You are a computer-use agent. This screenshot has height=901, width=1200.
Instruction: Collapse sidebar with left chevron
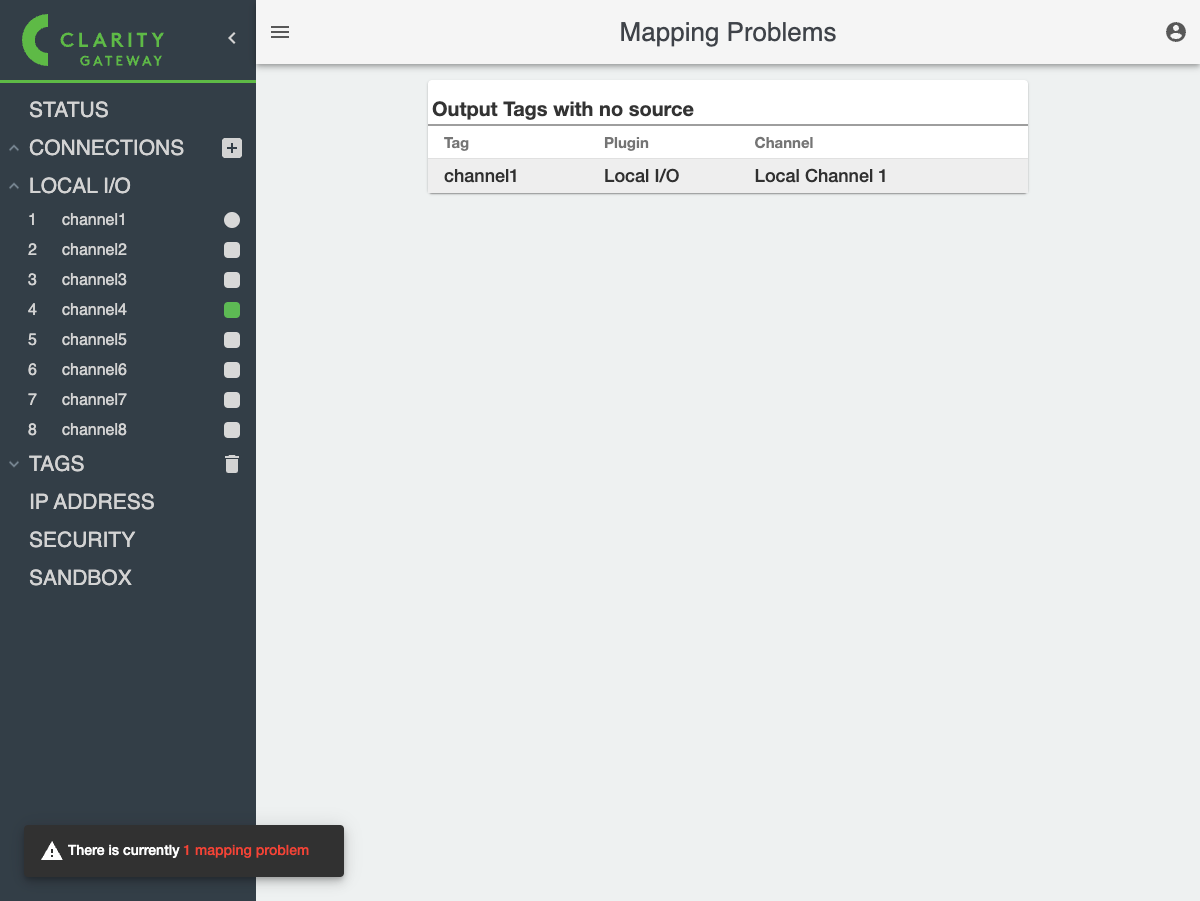pyautogui.click(x=232, y=38)
